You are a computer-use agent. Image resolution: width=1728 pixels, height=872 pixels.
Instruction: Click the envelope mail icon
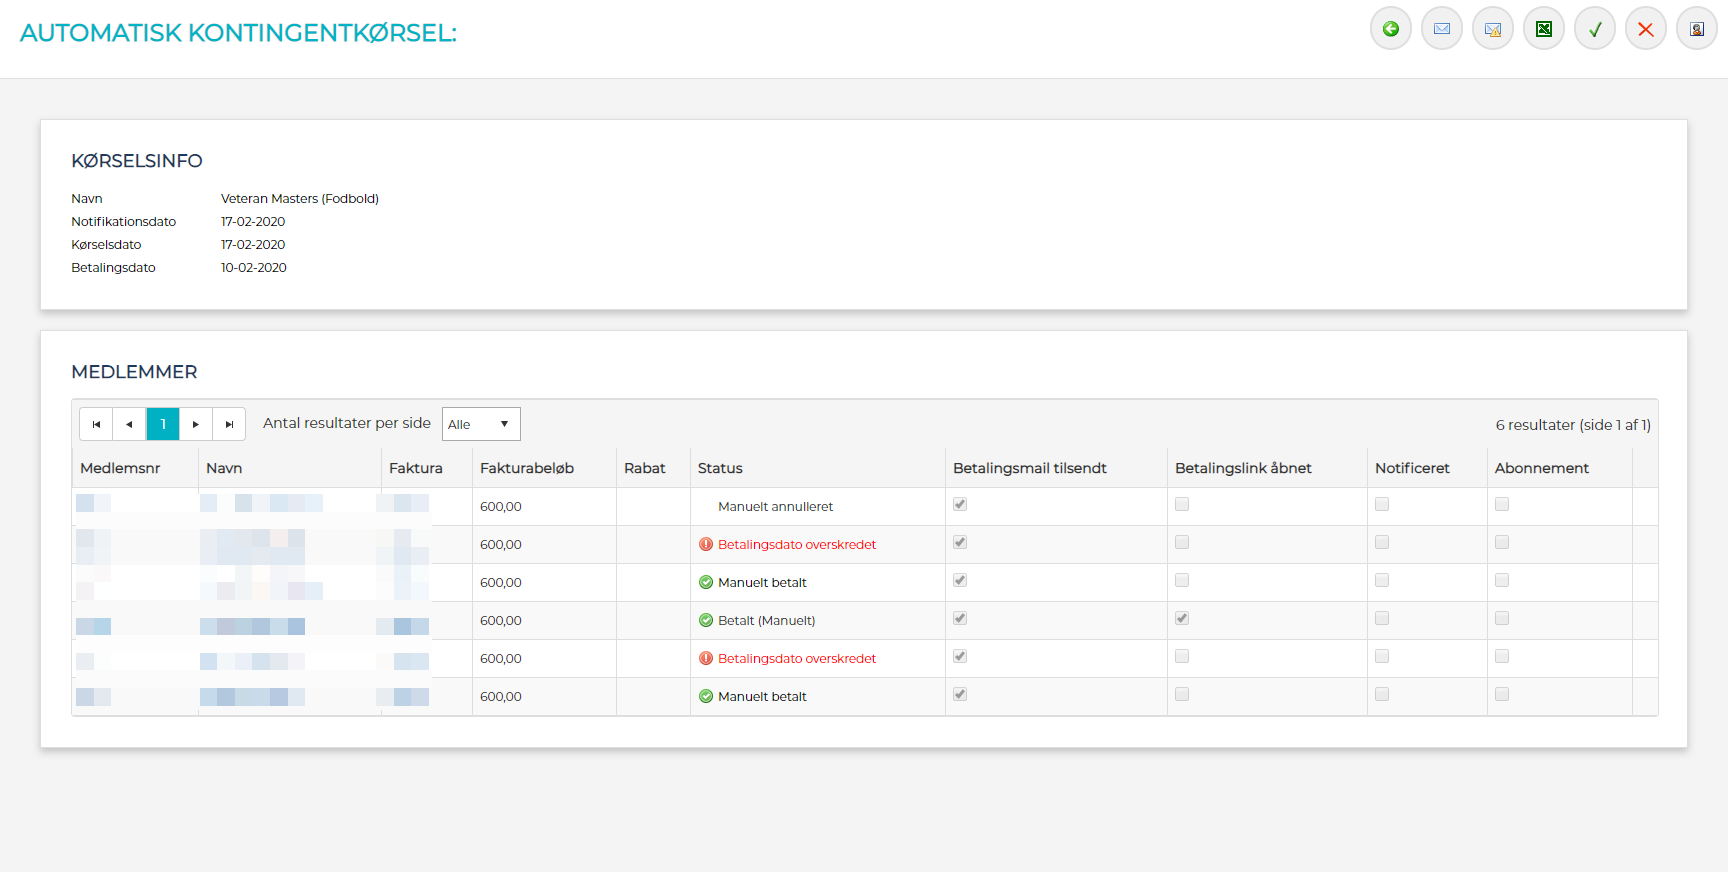click(1441, 29)
